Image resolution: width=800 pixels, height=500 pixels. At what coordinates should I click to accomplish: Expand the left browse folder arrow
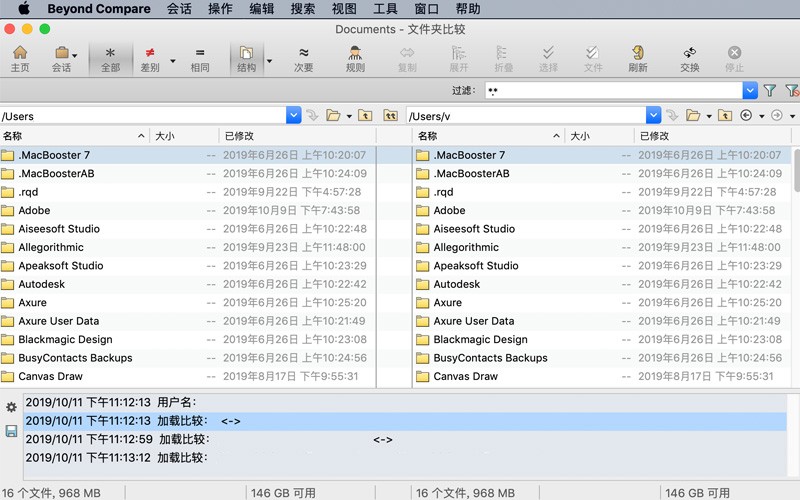[349, 117]
